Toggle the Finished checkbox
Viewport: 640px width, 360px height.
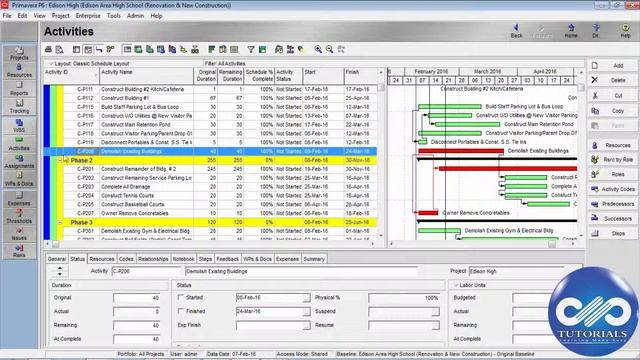180,311
